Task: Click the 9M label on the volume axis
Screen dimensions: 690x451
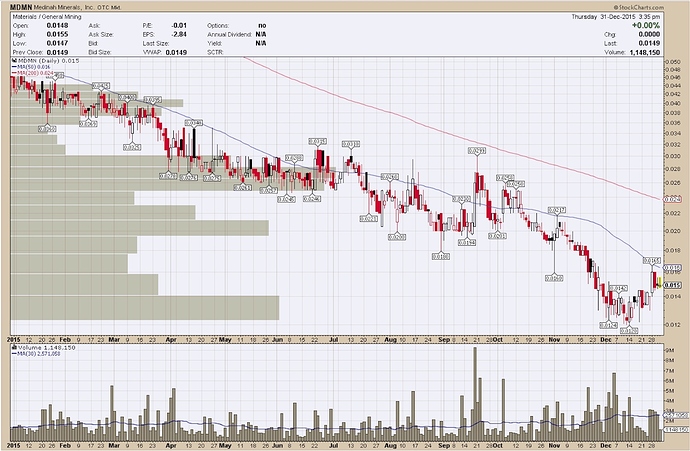Action: [x=668, y=351]
